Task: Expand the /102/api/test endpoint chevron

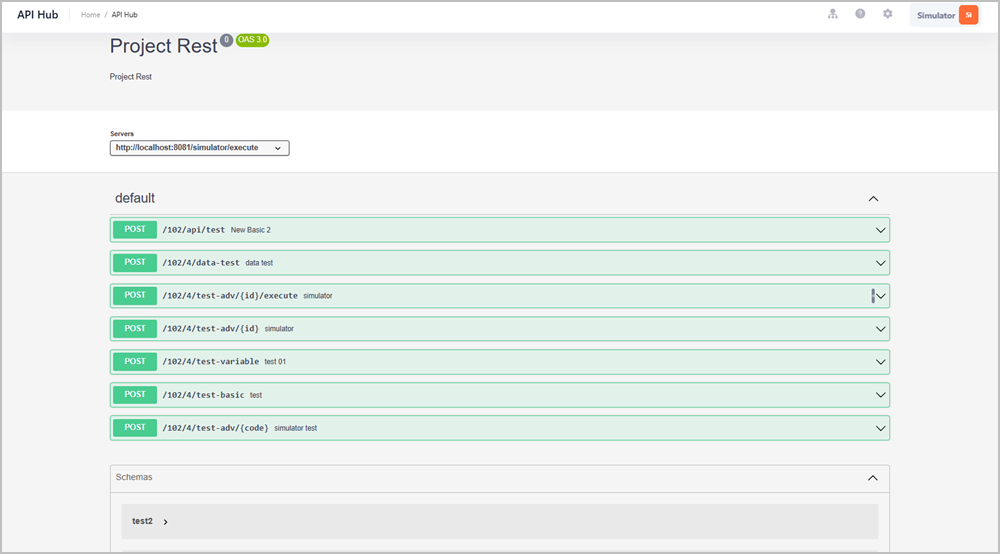Action: click(880, 230)
